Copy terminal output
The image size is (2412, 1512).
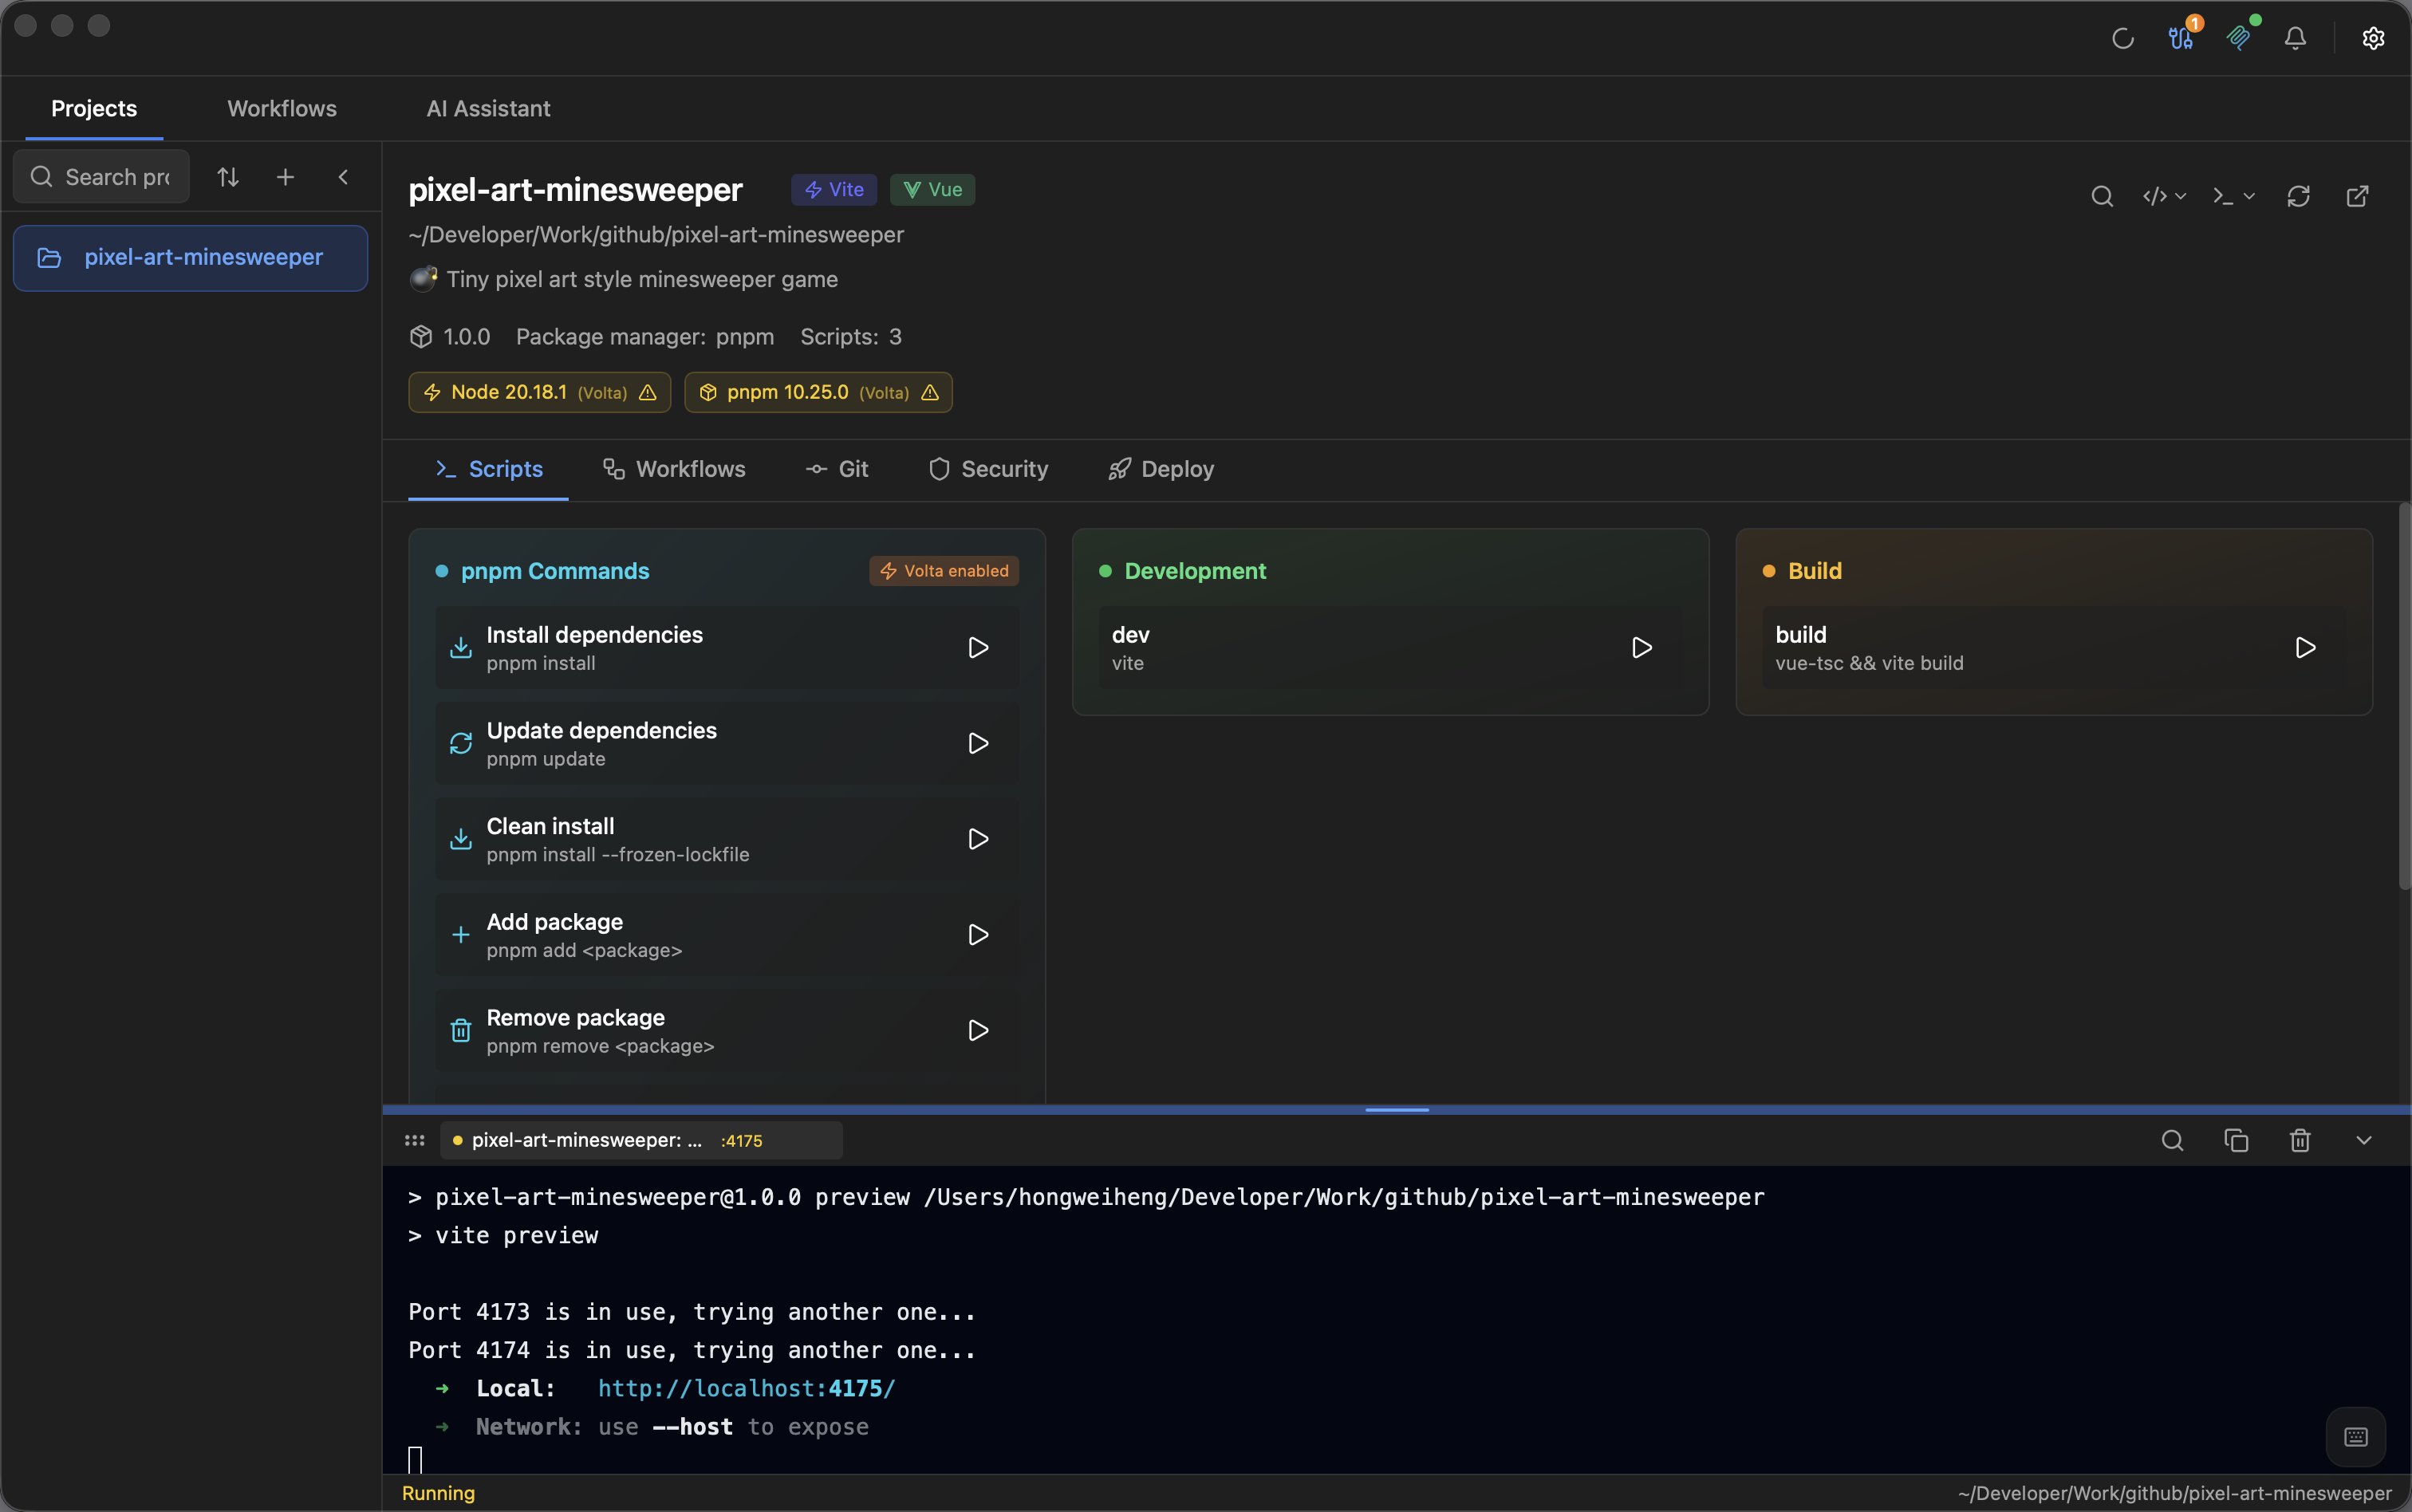coord(2236,1140)
